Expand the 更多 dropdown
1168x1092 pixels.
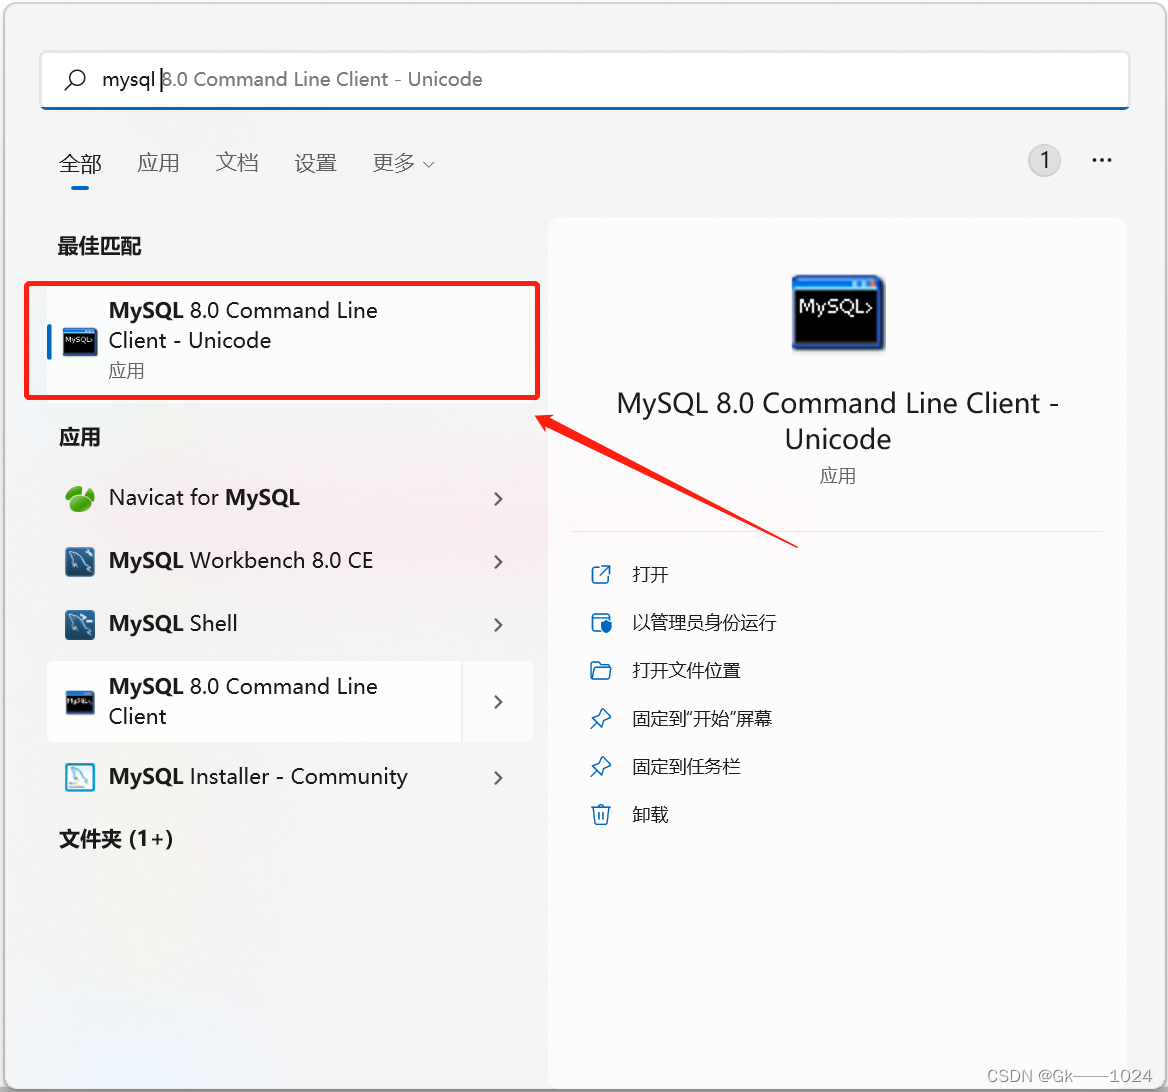(x=403, y=163)
